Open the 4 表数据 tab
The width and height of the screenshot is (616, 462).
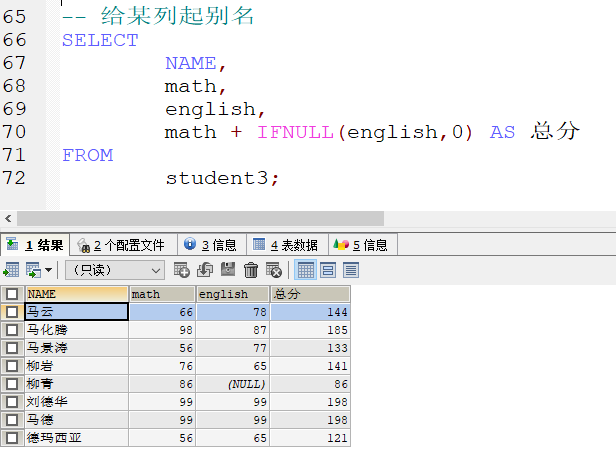click(287, 245)
